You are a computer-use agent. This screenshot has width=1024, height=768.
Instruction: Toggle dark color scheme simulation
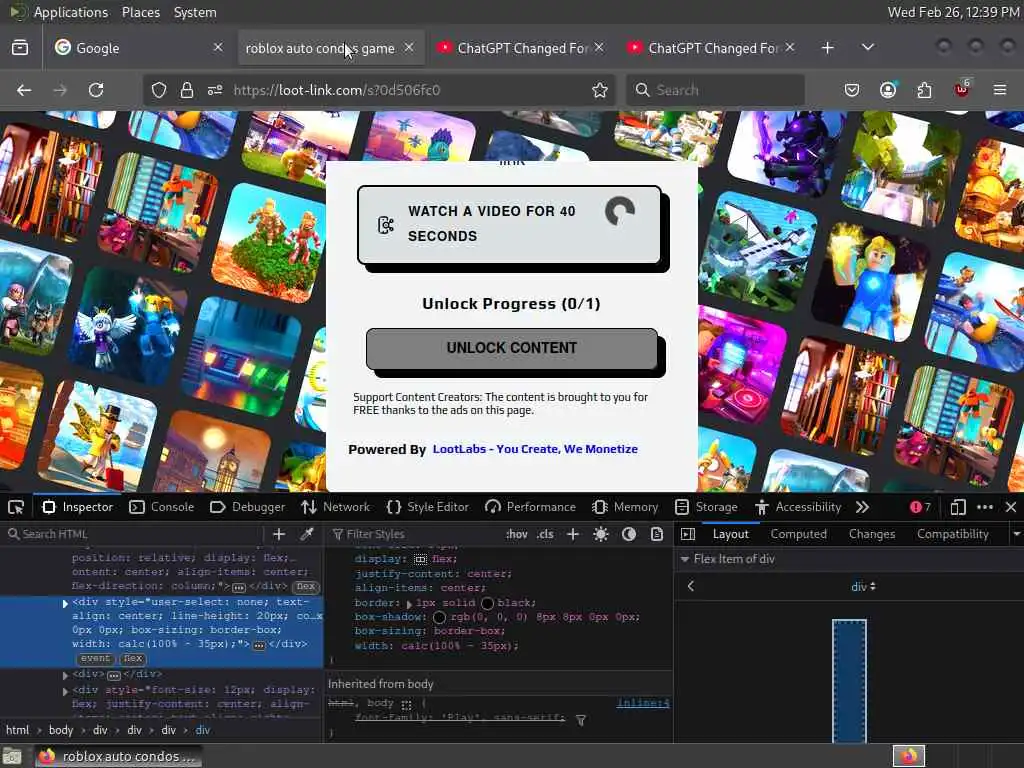[x=629, y=534]
